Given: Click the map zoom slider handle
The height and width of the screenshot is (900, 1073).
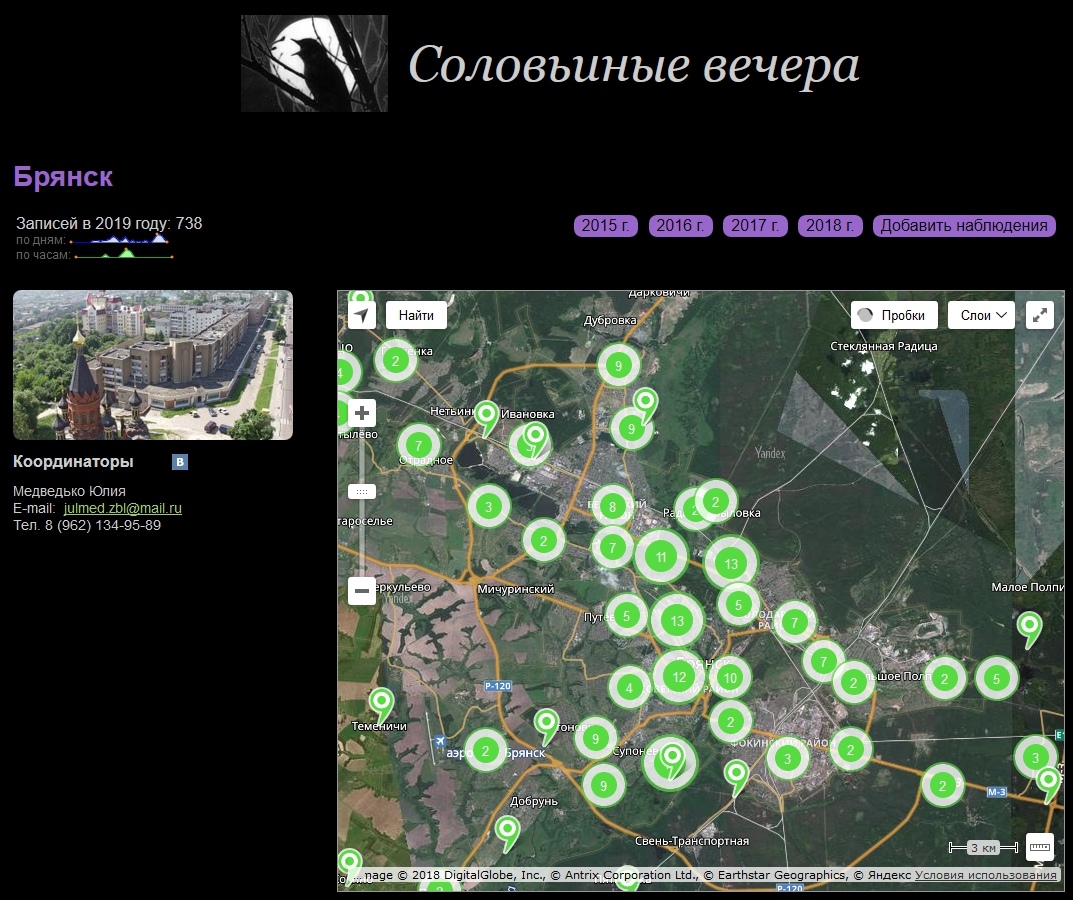Looking at the screenshot, I should pyautogui.click(x=362, y=492).
